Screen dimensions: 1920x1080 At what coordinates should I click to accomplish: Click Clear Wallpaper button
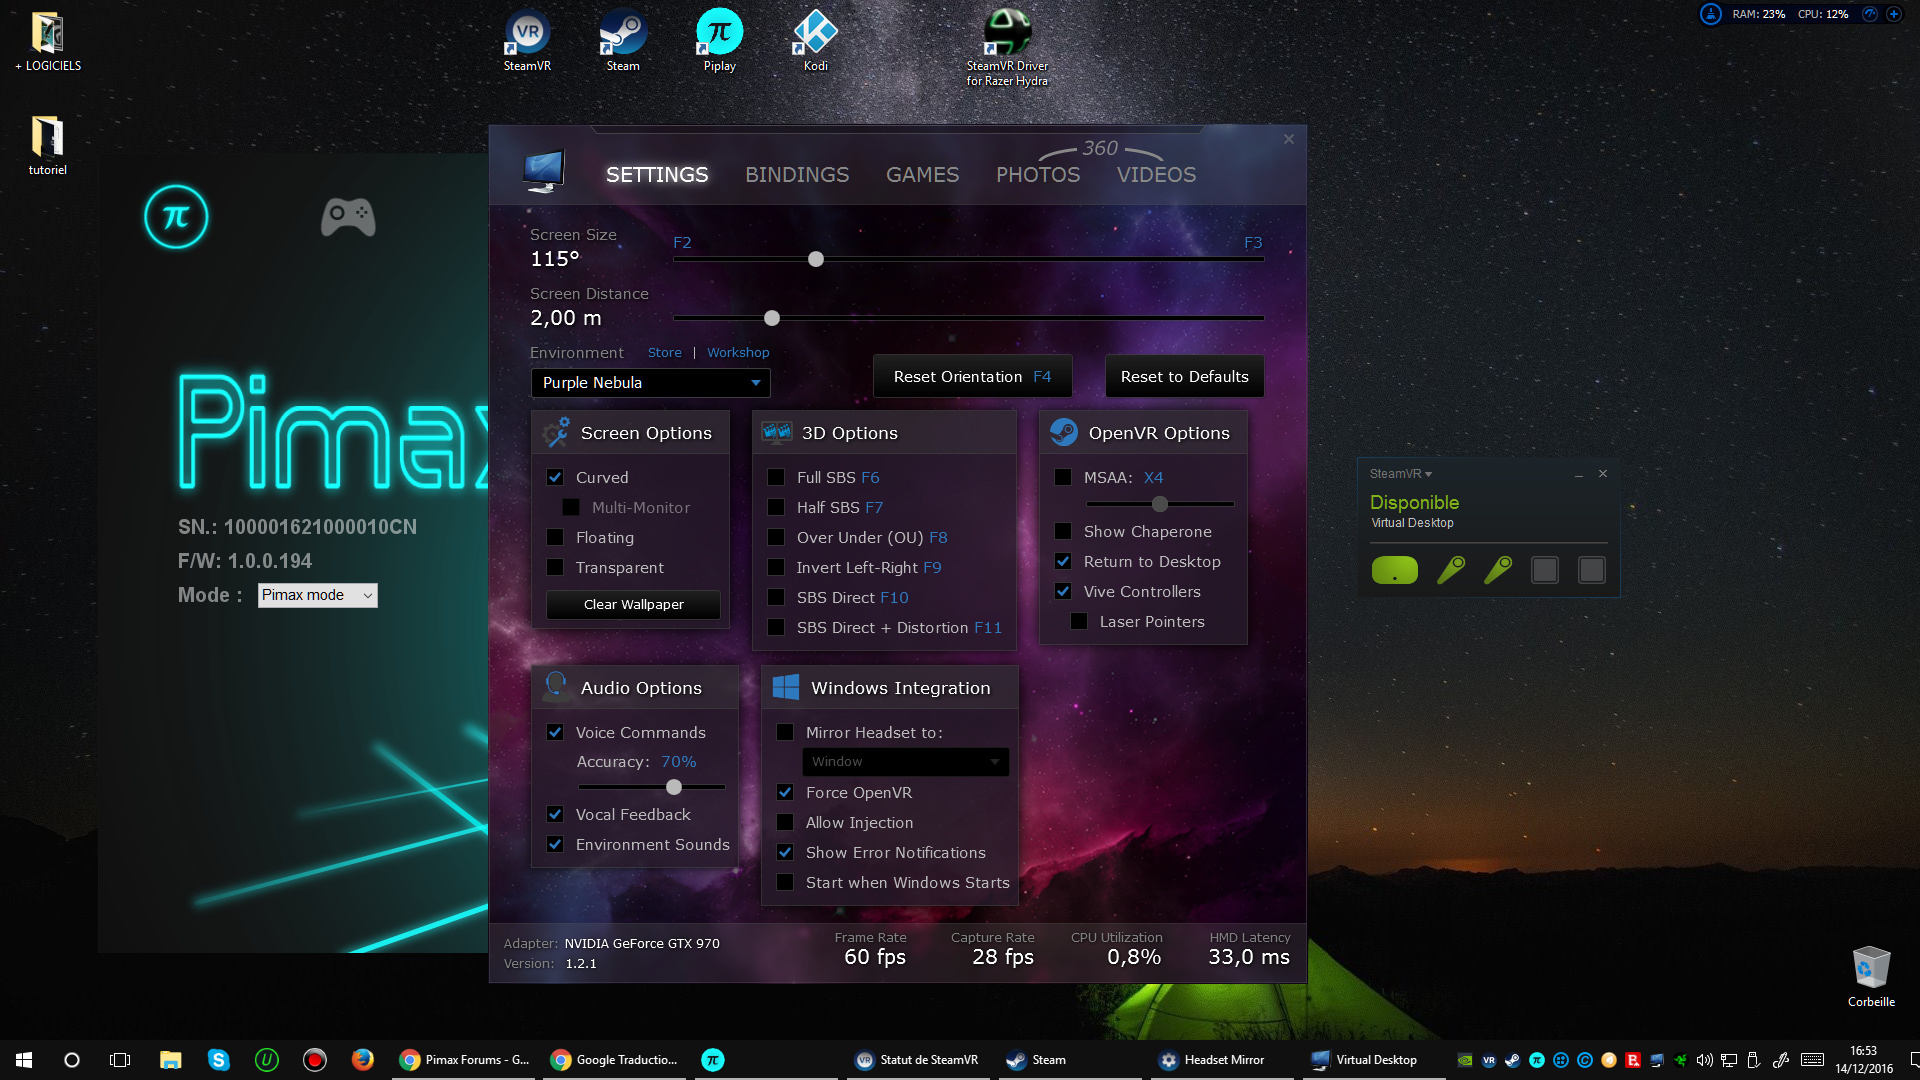pos(633,605)
